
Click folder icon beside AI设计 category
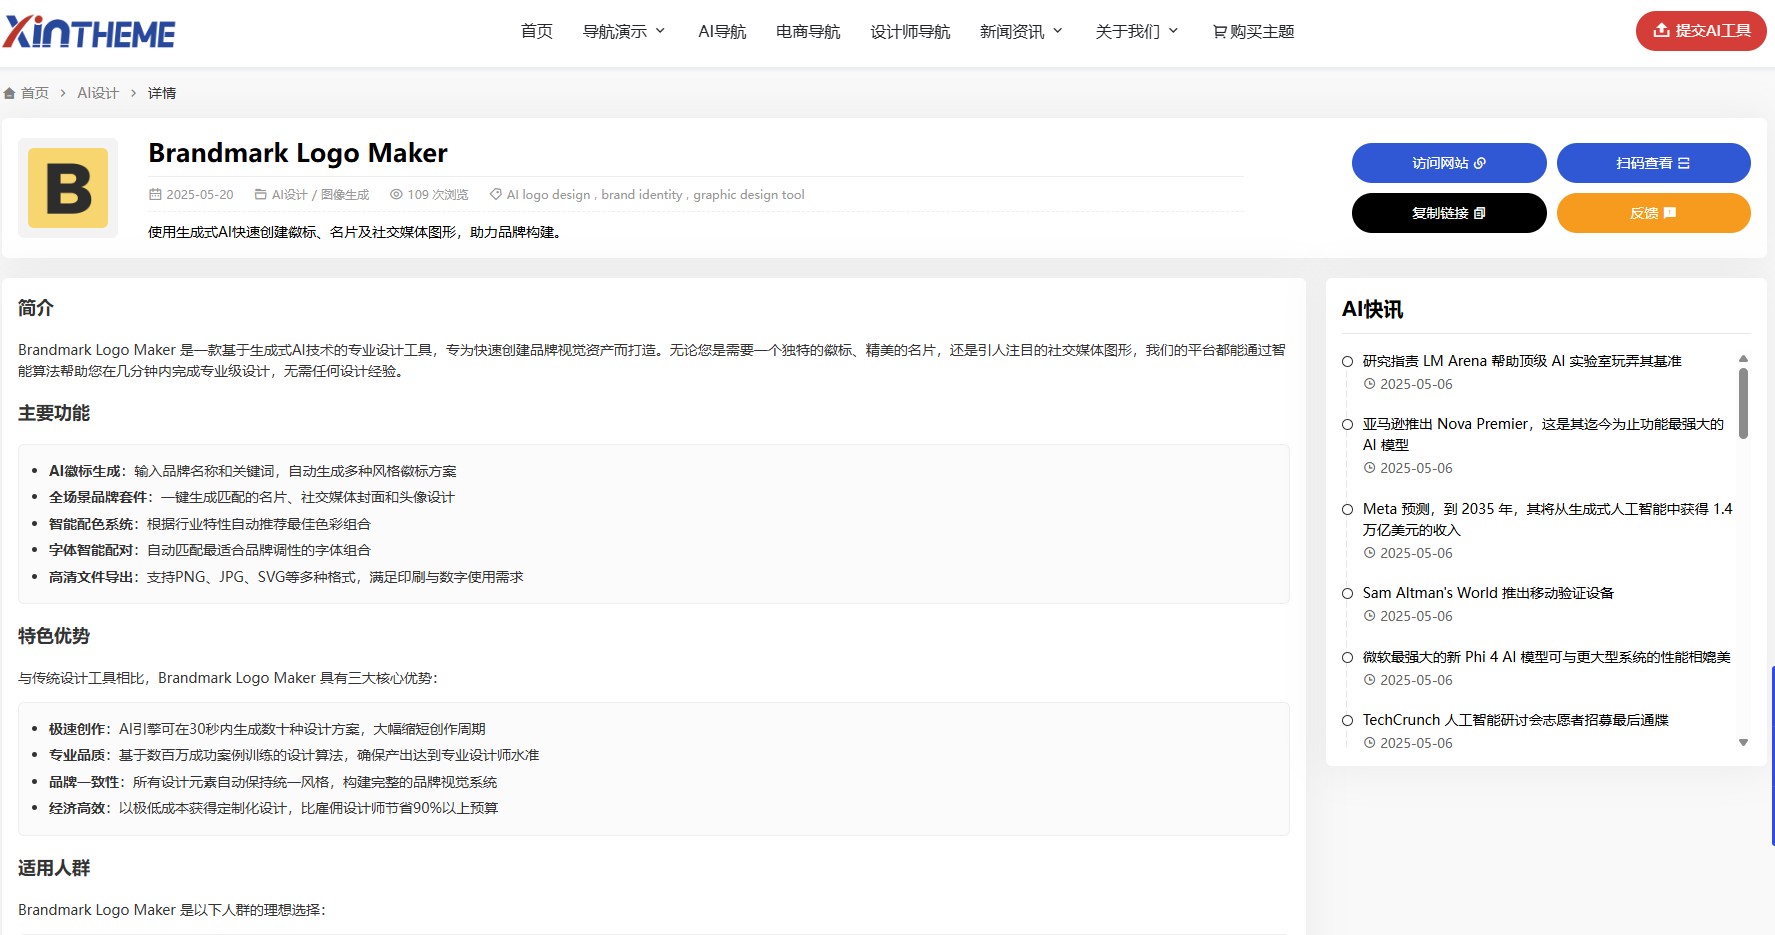click(x=261, y=195)
